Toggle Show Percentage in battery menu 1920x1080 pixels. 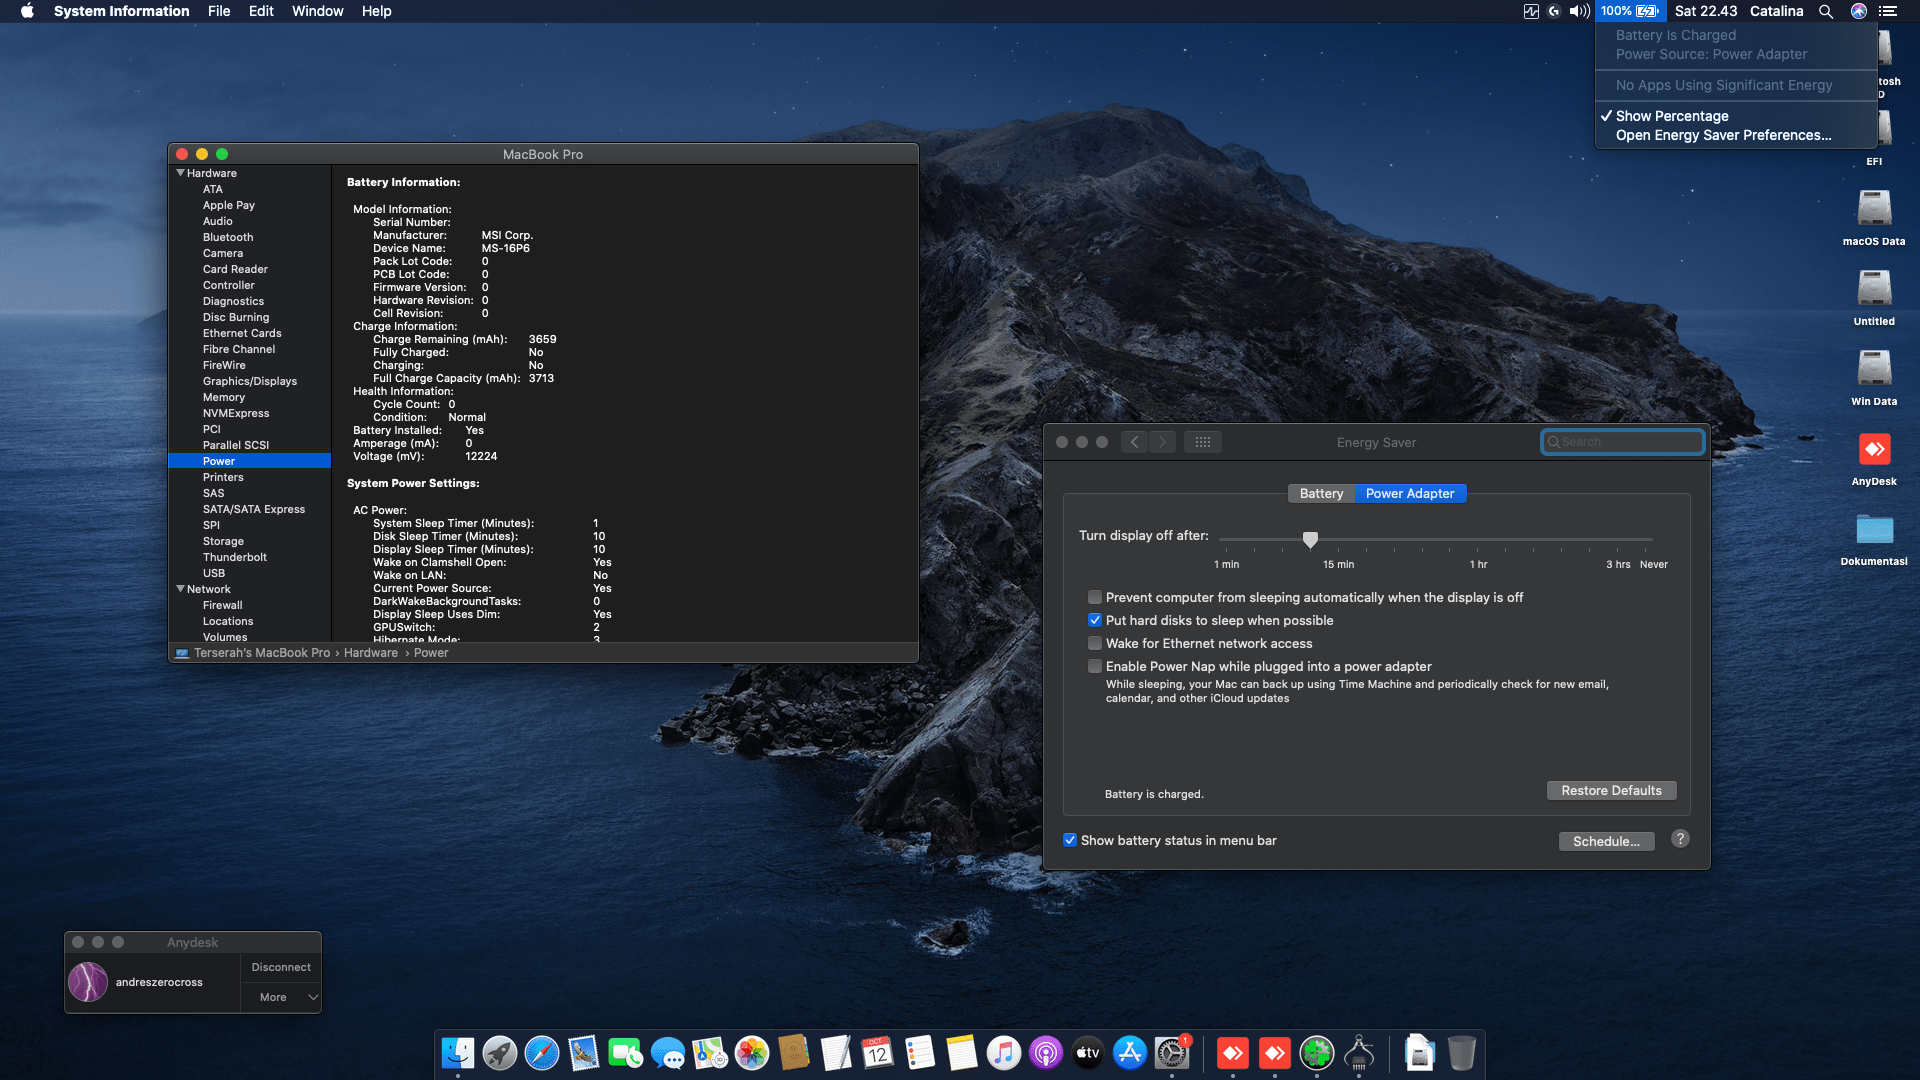1736,116
